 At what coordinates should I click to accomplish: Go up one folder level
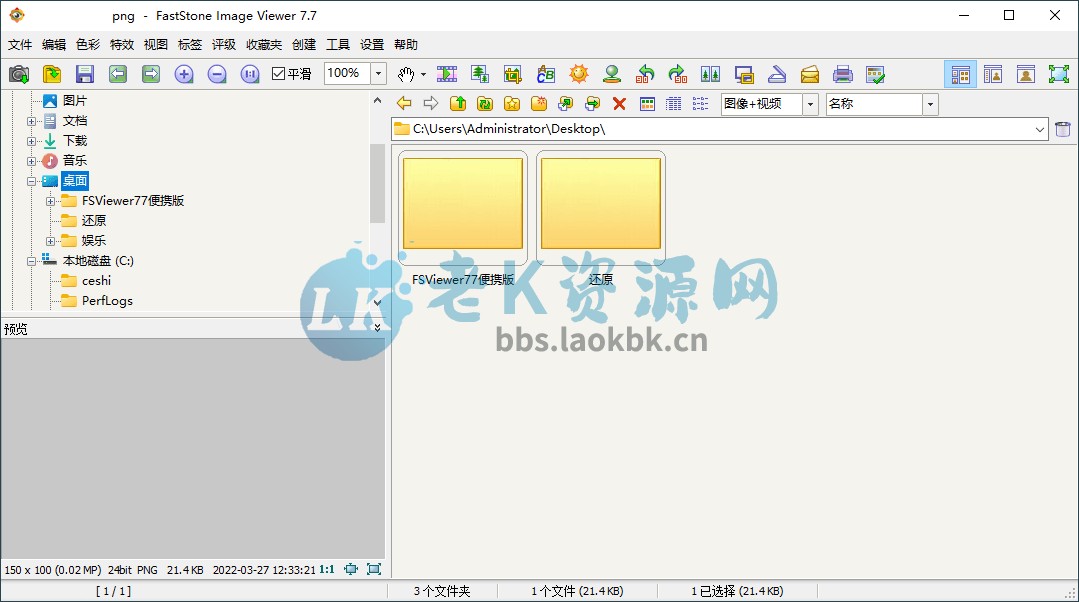(x=458, y=104)
